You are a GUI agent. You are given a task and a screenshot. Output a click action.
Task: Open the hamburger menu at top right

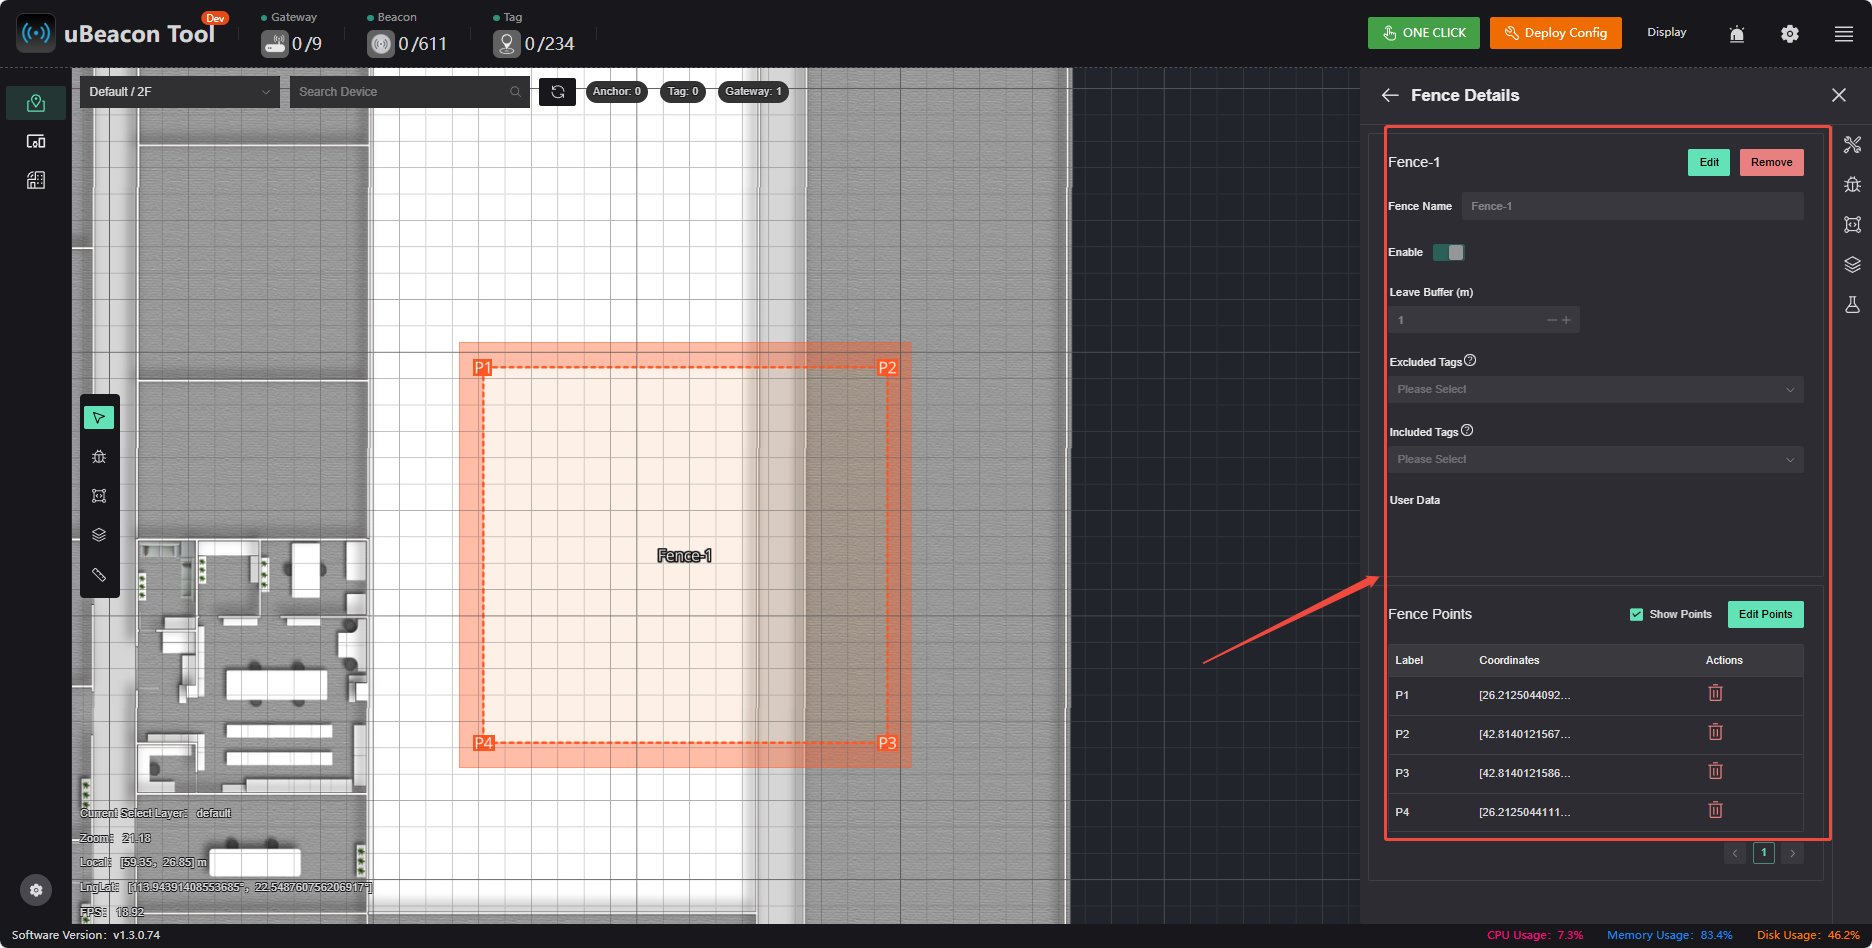[x=1844, y=34]
